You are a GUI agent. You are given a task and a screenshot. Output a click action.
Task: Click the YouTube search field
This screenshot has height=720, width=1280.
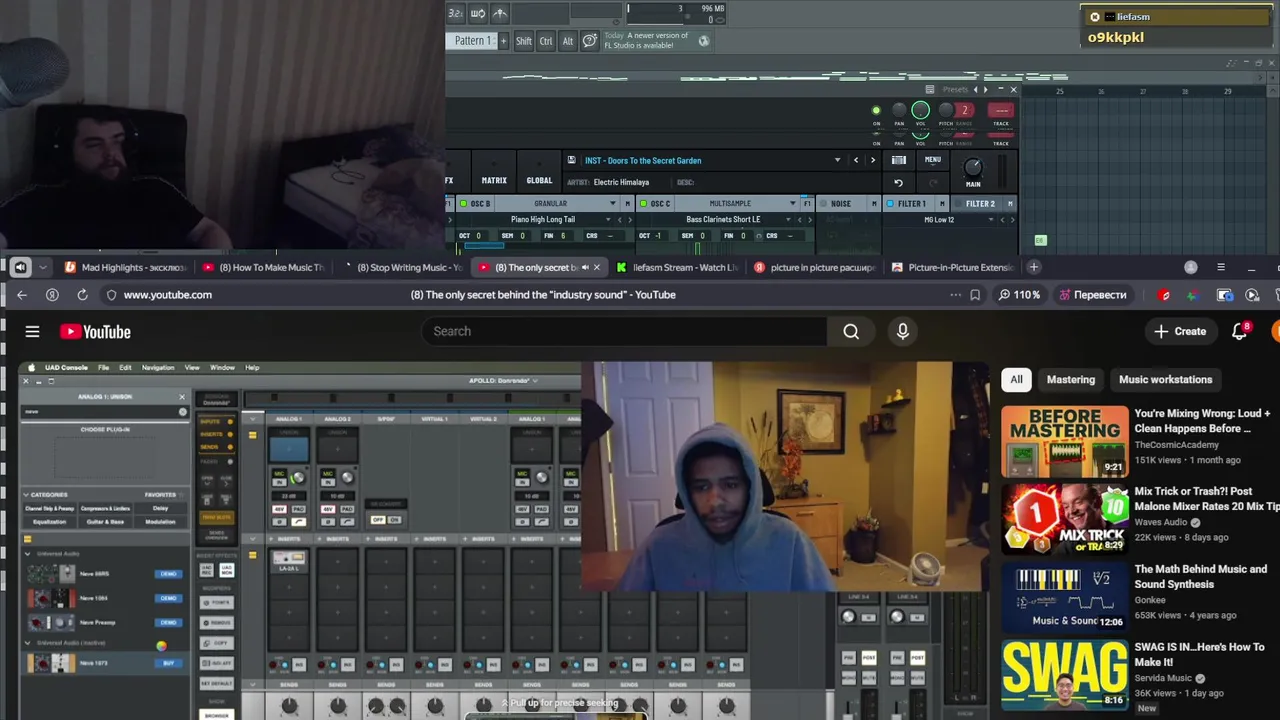[624, 331]
